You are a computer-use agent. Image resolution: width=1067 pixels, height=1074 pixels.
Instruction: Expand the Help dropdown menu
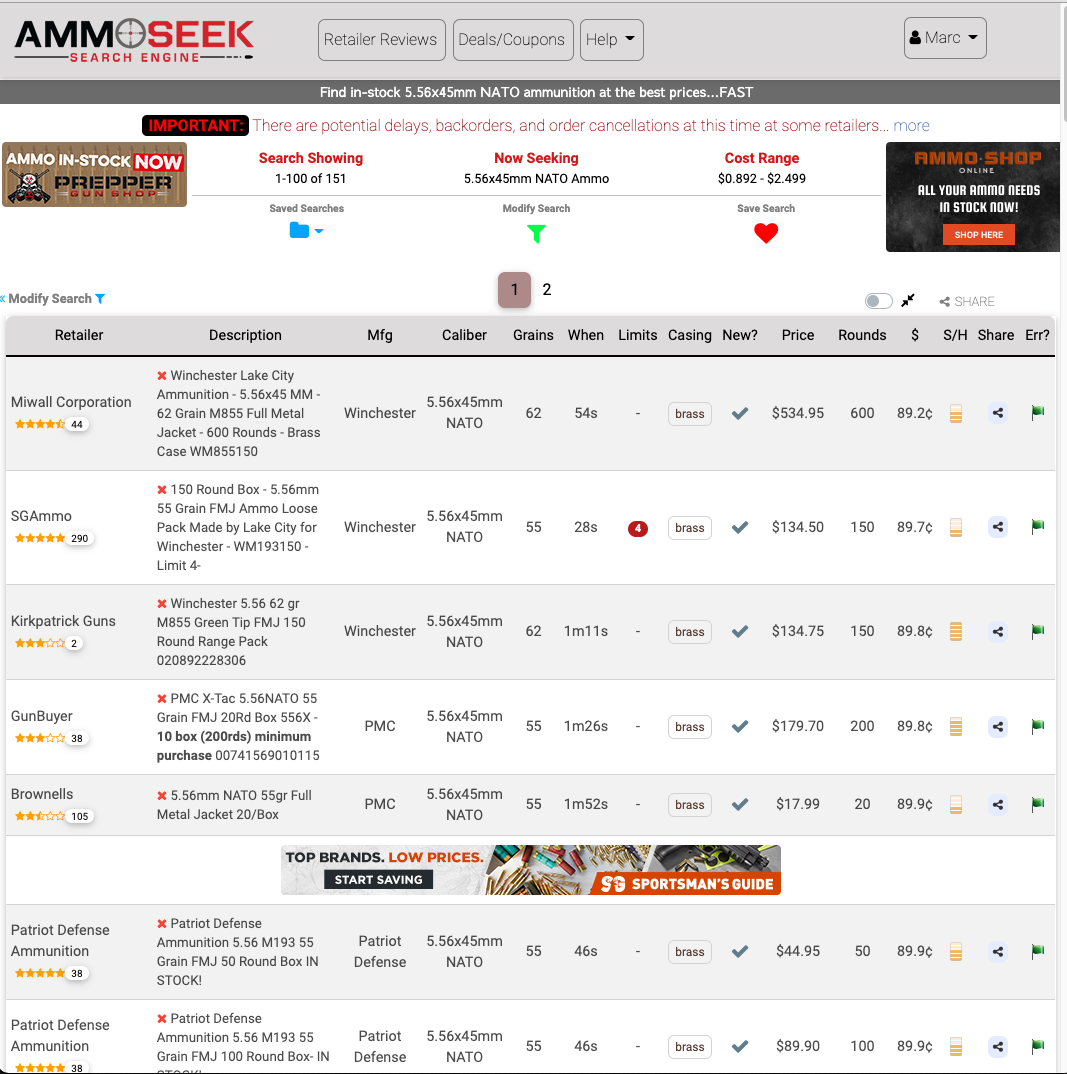[611, 40]
